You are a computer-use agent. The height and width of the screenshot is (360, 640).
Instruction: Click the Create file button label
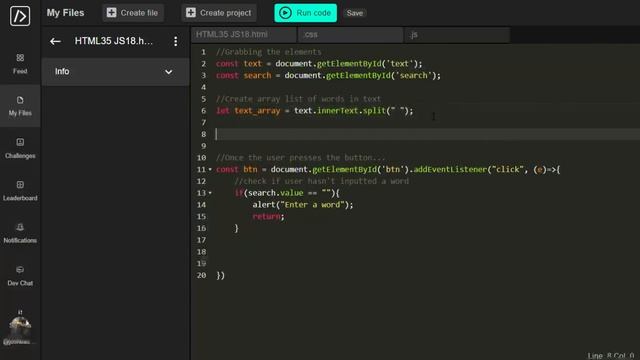point(139,13)
